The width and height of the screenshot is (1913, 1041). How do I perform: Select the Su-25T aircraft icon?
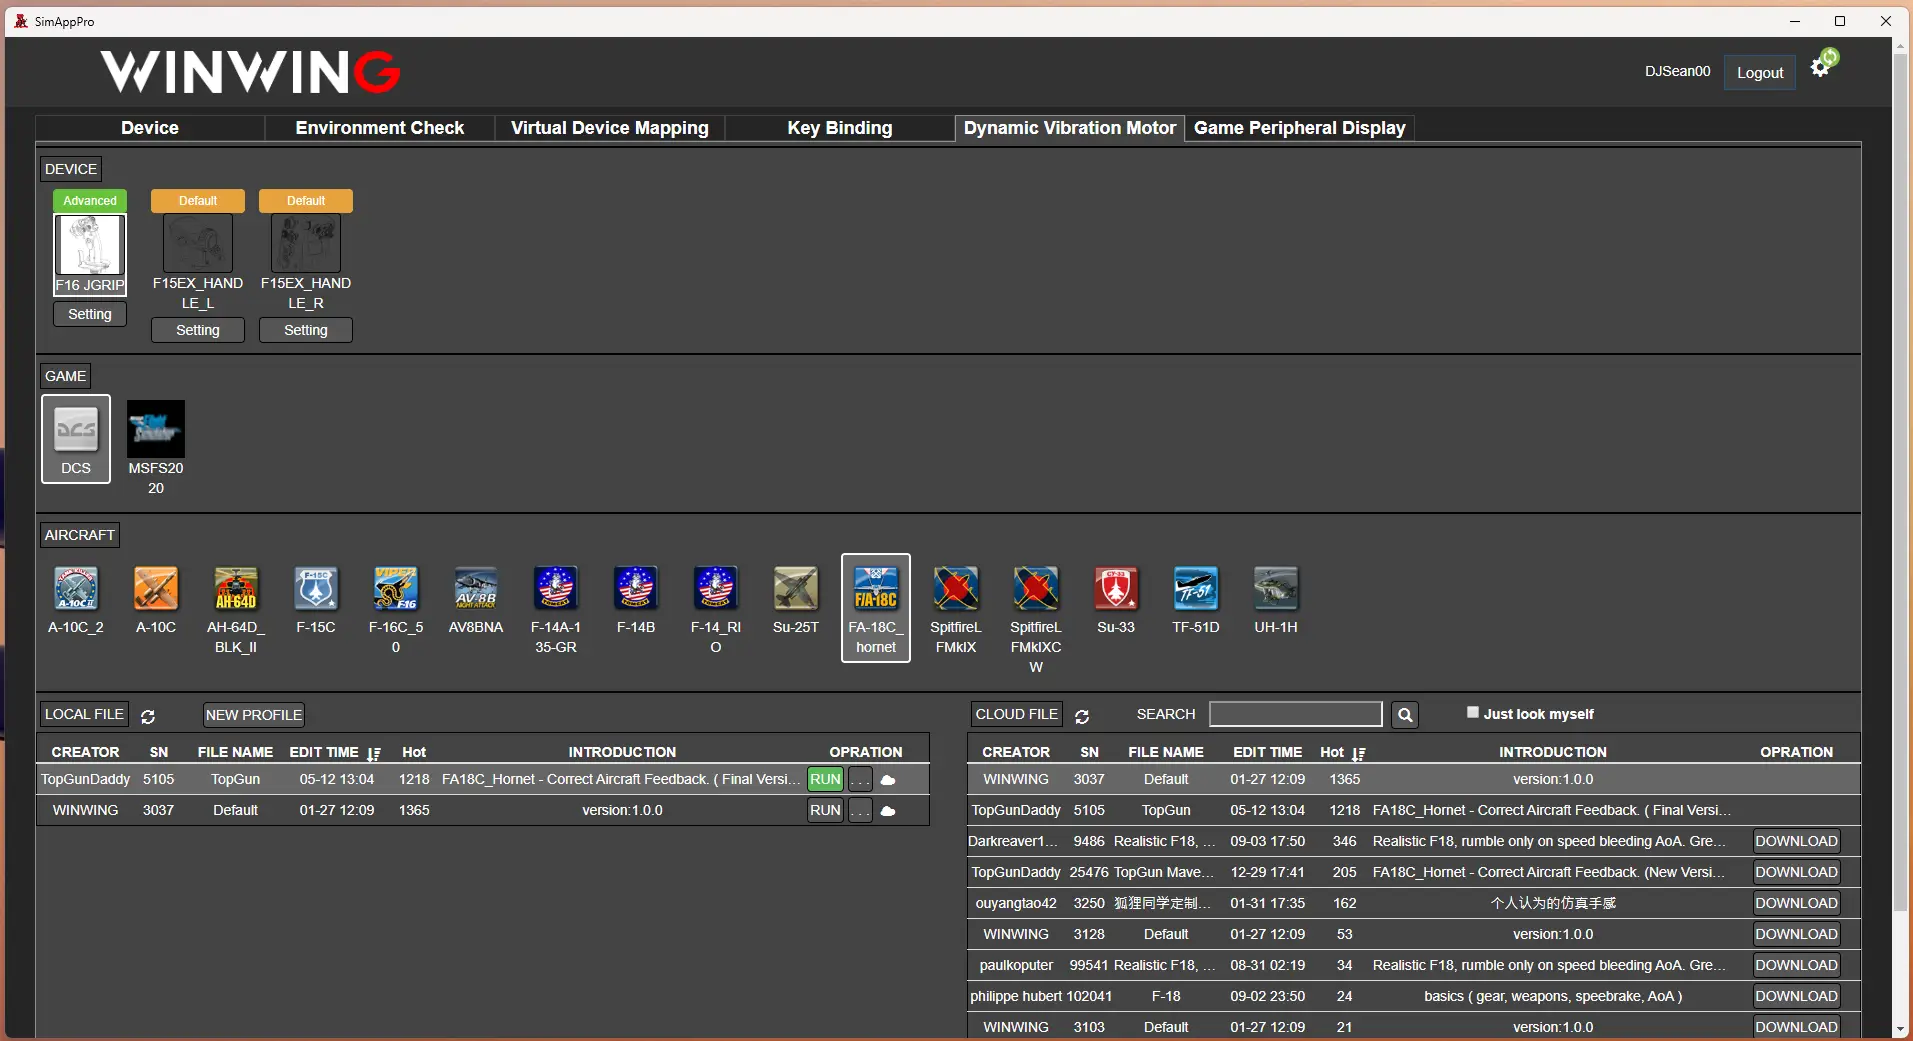[796, 589]
